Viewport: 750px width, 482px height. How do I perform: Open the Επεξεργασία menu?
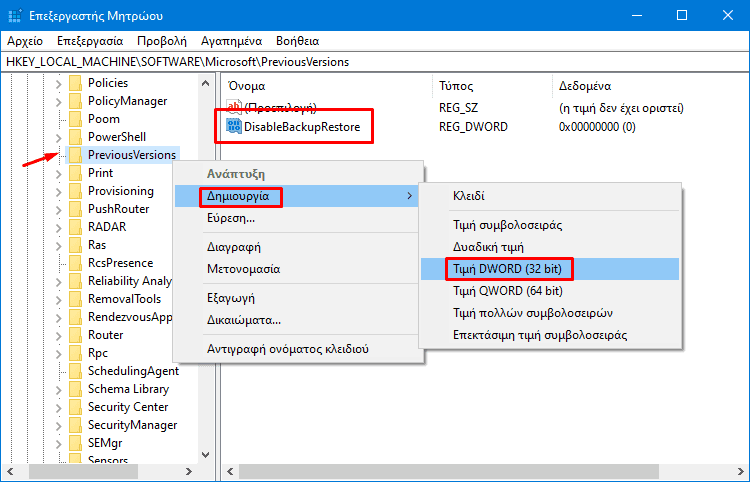pyautogui.click(x=90, y=41)
